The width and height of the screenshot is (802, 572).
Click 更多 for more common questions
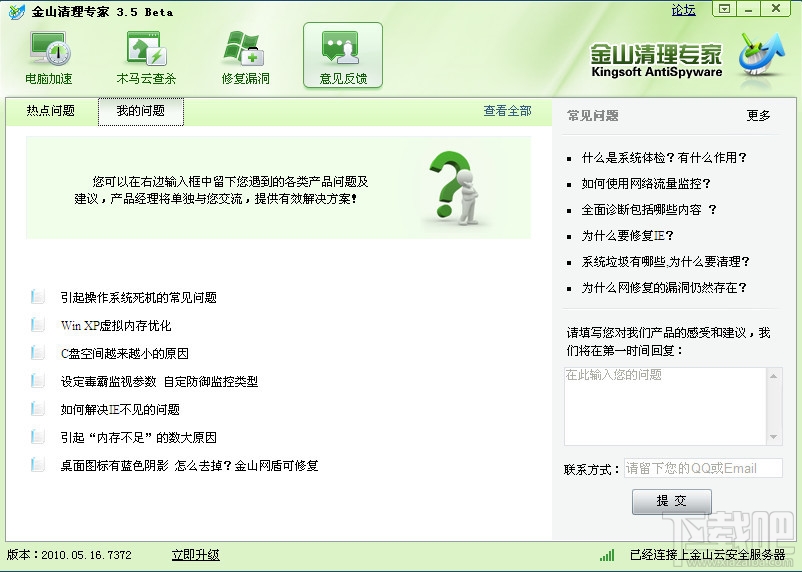tap(758, 116)
